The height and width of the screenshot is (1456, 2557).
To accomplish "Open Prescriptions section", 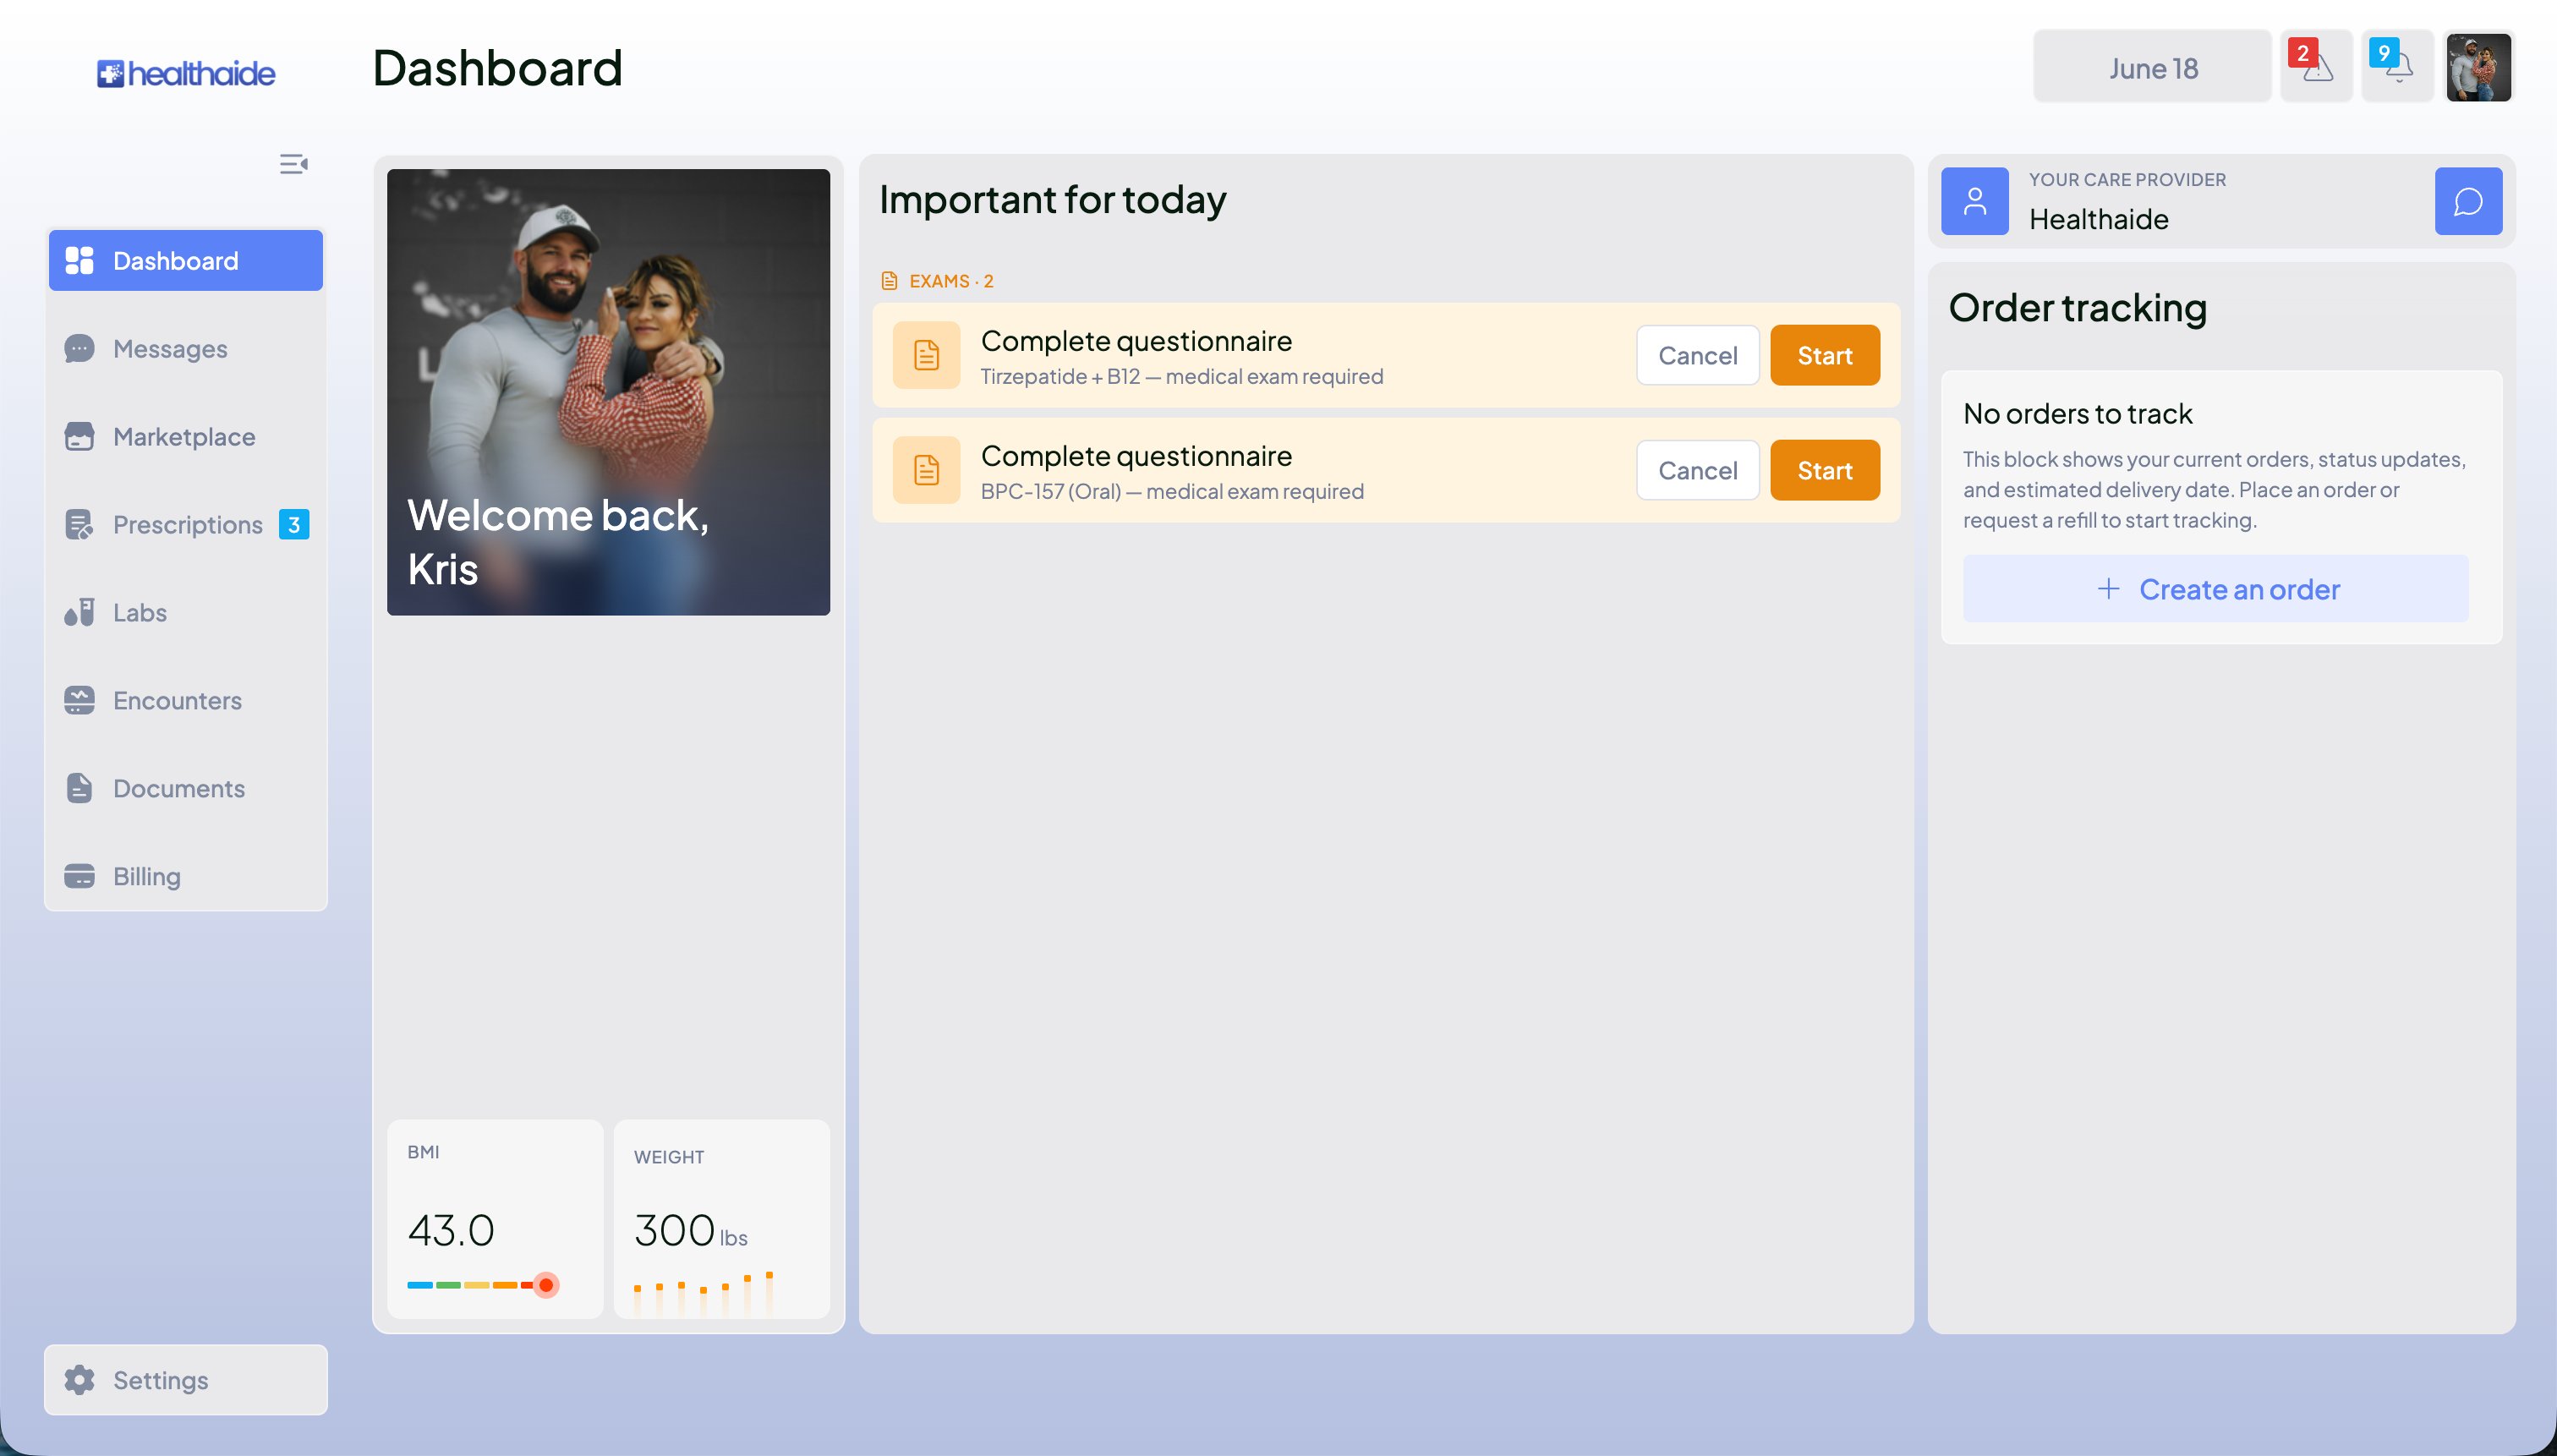I will (x=186, y=525).
